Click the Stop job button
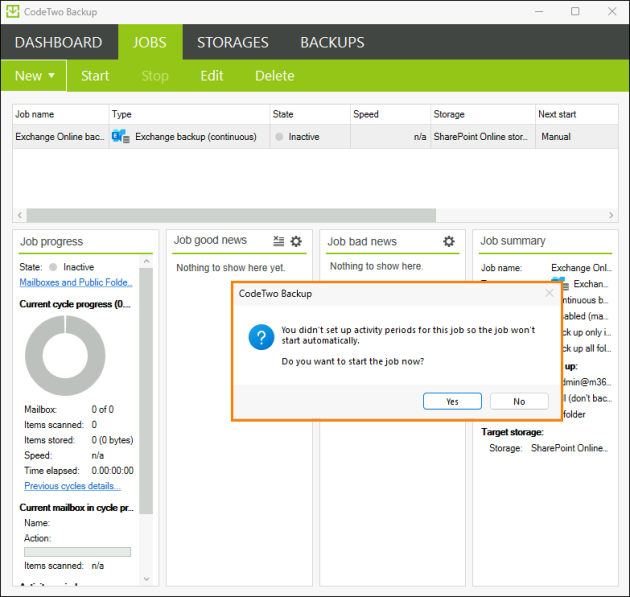 tap(155, 76)
